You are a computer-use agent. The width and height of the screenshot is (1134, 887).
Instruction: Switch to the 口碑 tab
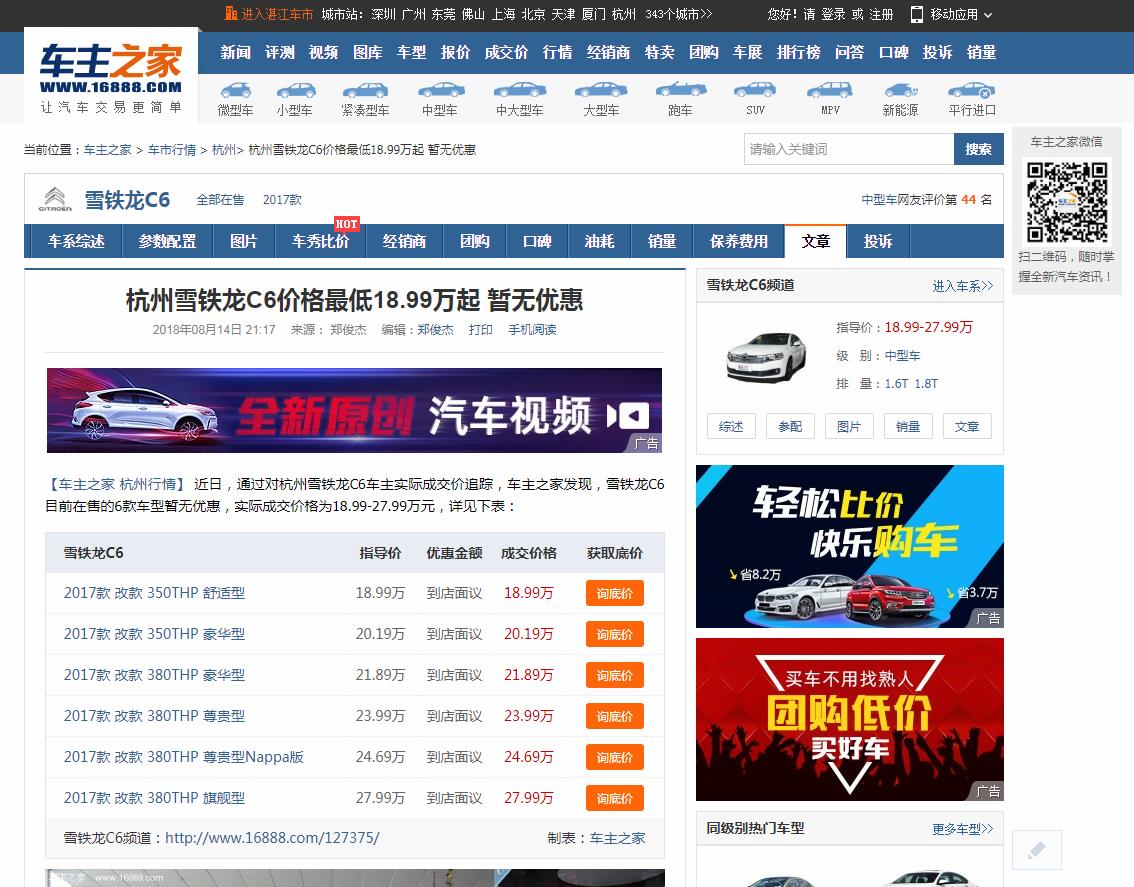pyautogui.click(x=537, y=241)
